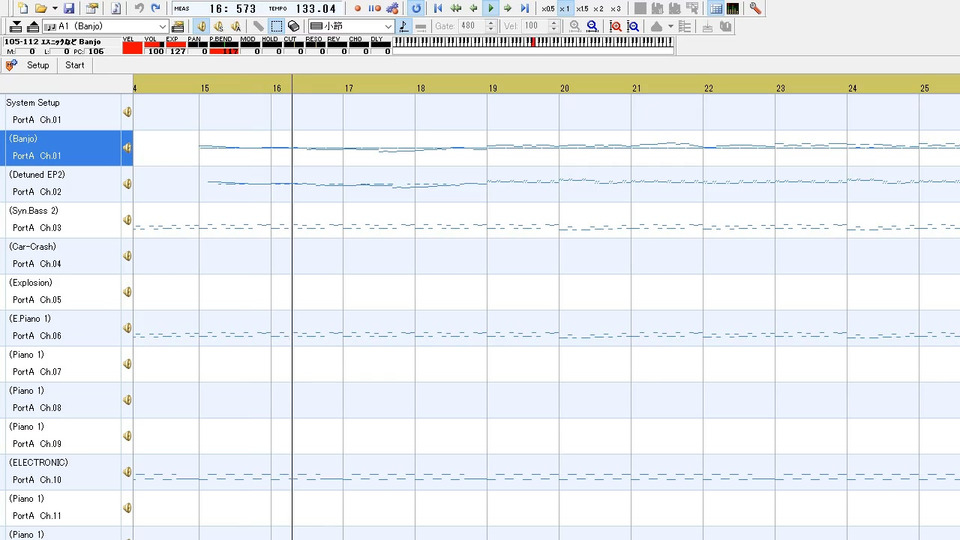Step forward one measure
This screenshot has height=540, width=960.
click(x=508, y=9)
